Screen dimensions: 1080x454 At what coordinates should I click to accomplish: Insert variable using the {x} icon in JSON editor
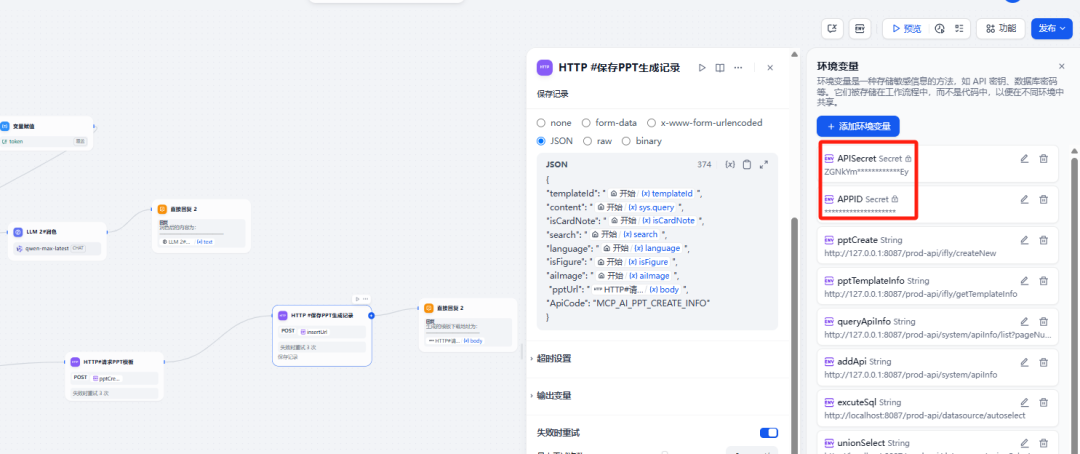[730, 165]
